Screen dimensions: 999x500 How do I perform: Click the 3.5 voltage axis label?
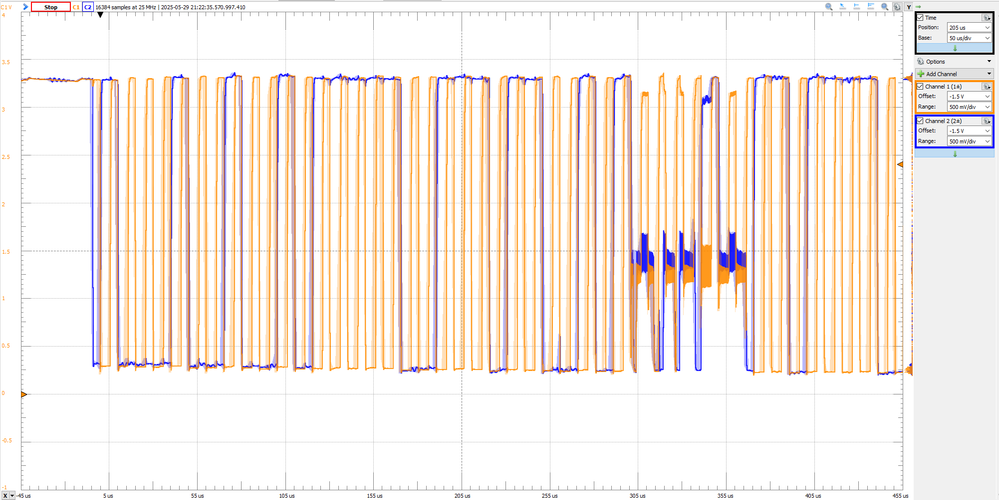click(x=6, y=62)
